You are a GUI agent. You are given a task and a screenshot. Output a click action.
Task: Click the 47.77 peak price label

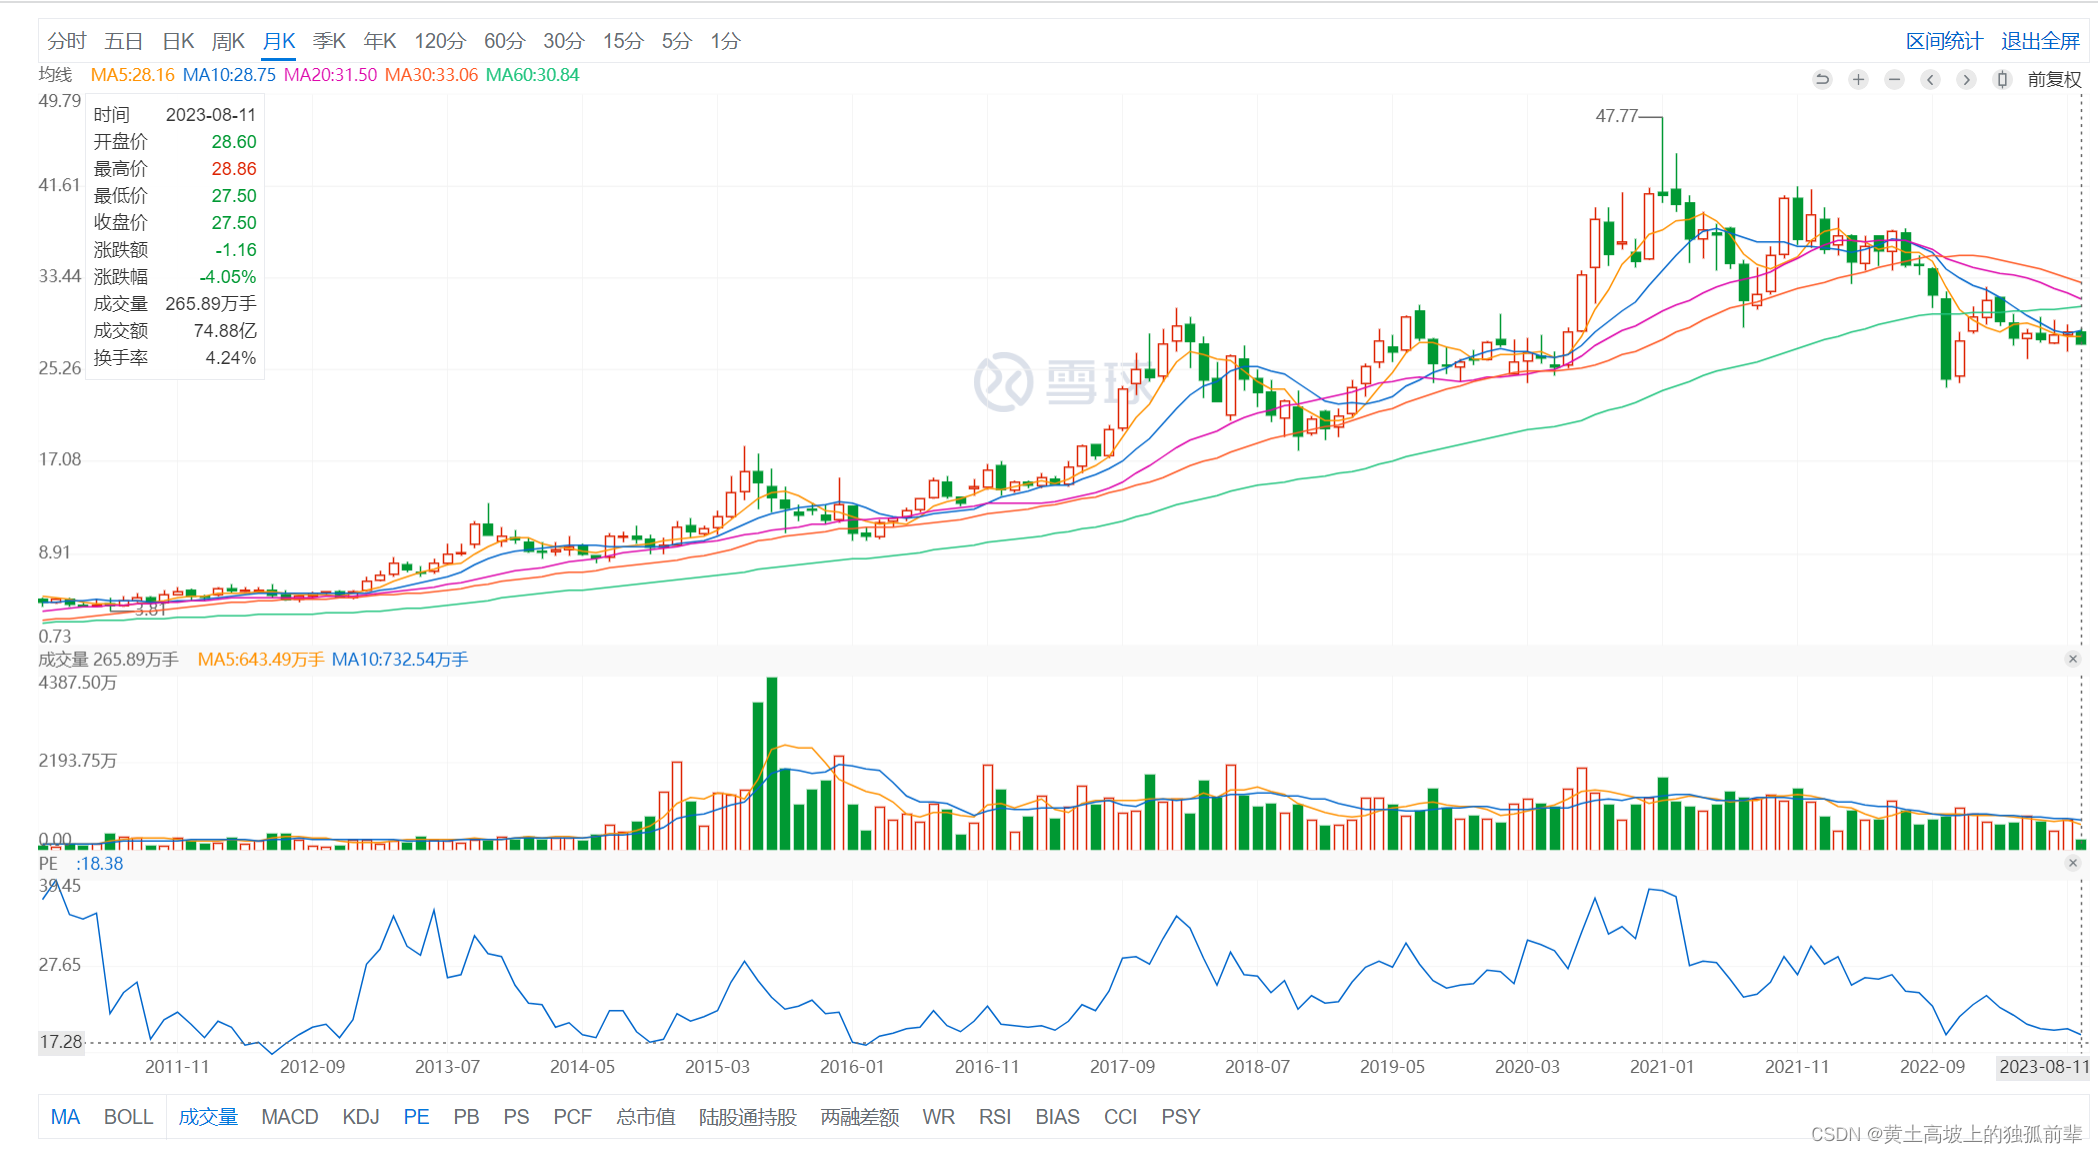[x=1616, y=116]
